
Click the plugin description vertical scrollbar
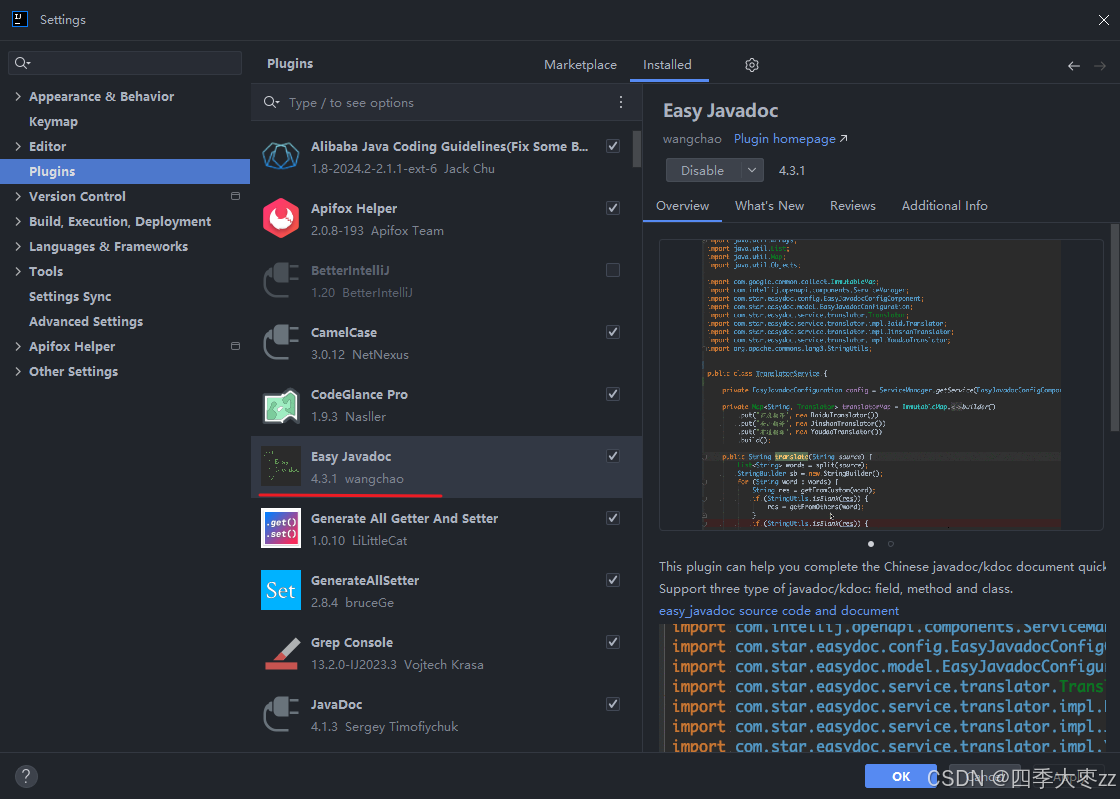pyautogui.click(x=1114, y=327)
